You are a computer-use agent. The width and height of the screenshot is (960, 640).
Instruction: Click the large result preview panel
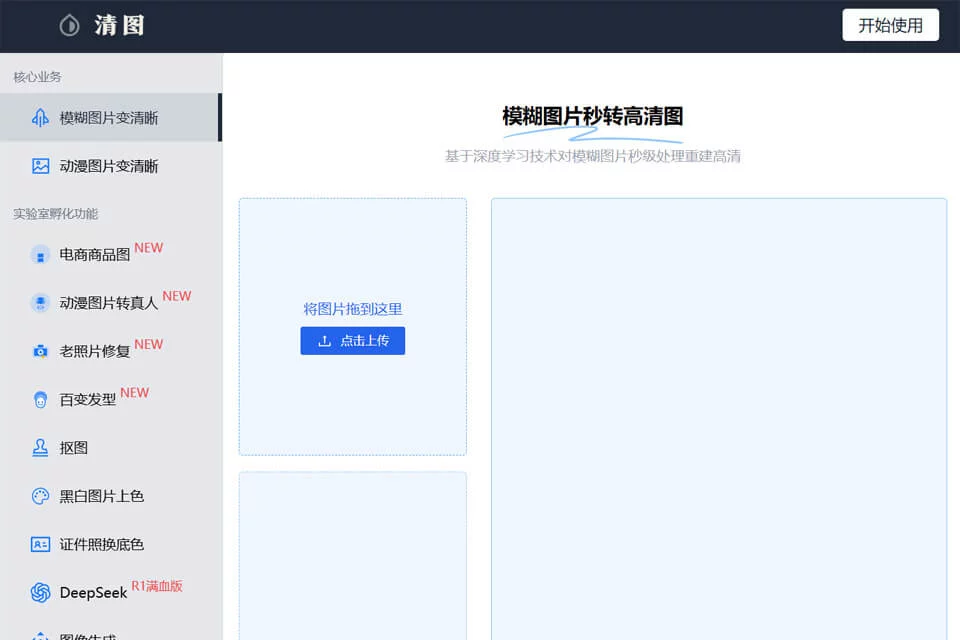719,419
